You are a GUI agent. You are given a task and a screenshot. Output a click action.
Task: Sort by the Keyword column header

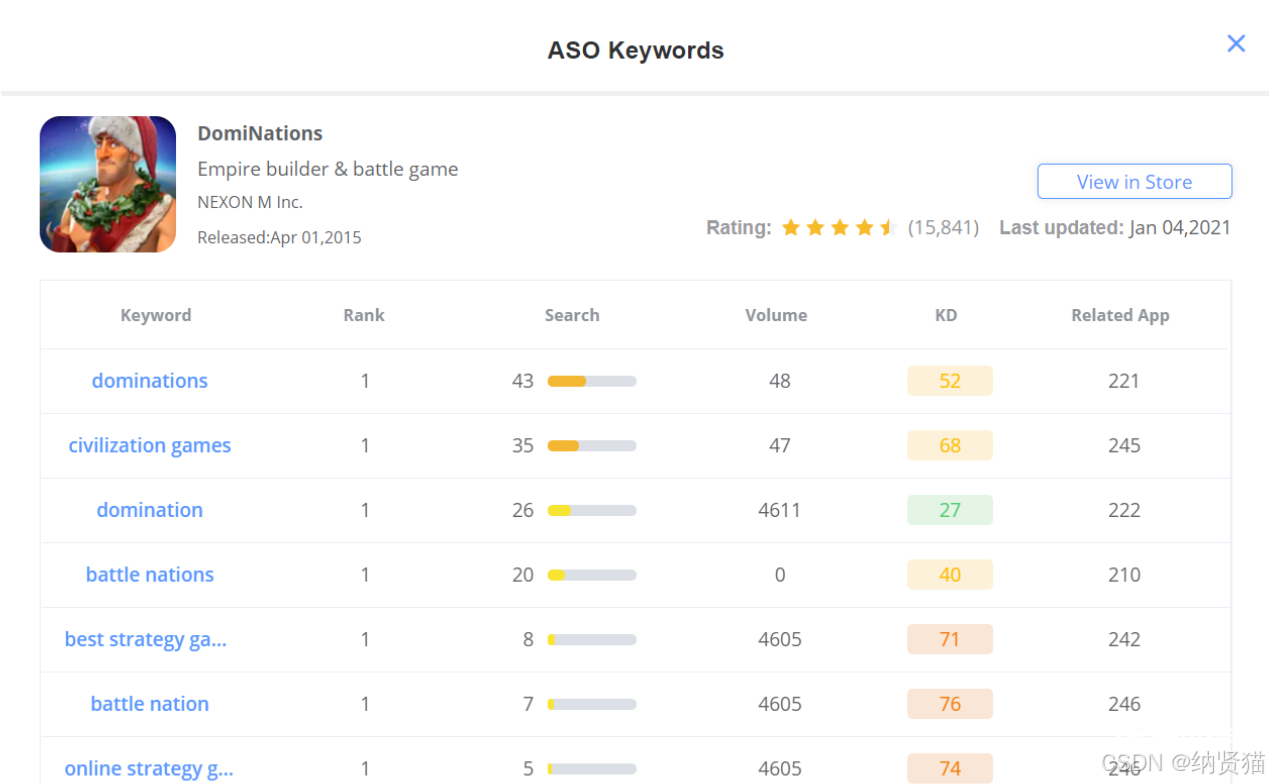click(156, 315)
